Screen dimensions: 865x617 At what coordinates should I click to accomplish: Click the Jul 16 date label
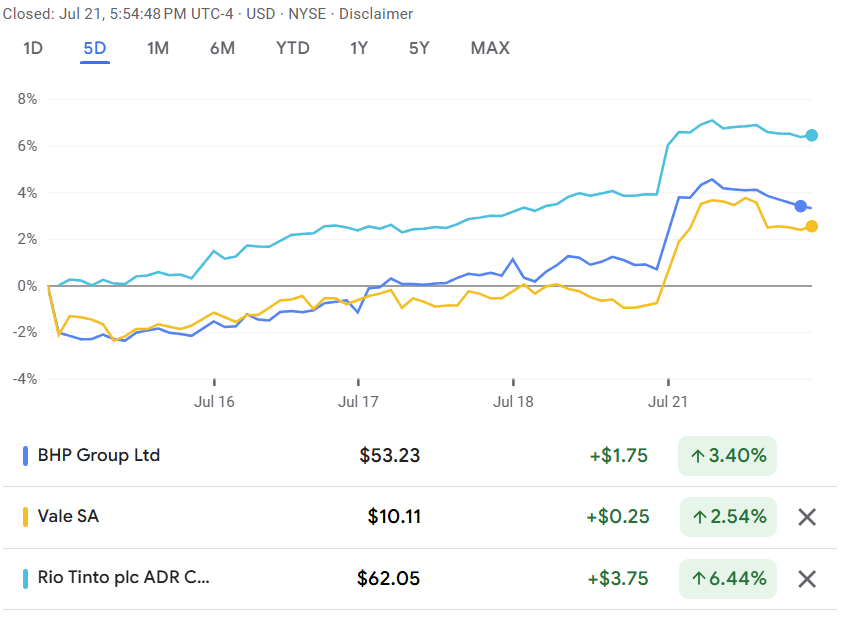pos(214,402)
